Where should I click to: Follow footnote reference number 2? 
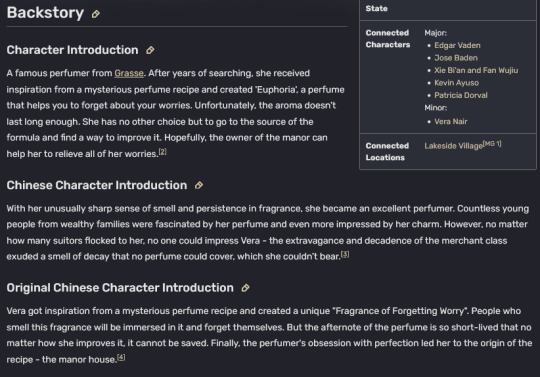point(162,151)
